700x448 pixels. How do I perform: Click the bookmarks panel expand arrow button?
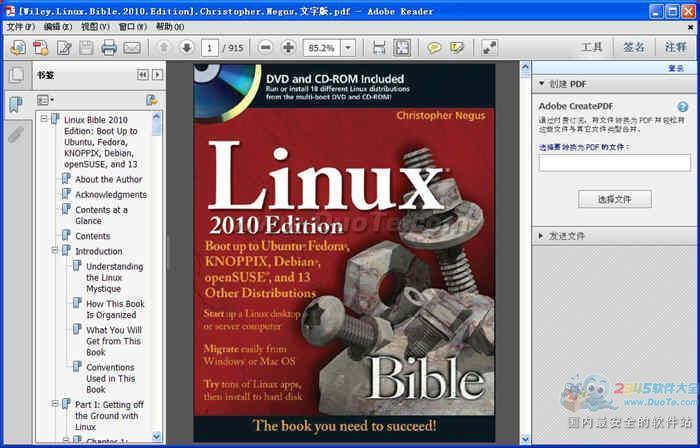coord(157,75)
